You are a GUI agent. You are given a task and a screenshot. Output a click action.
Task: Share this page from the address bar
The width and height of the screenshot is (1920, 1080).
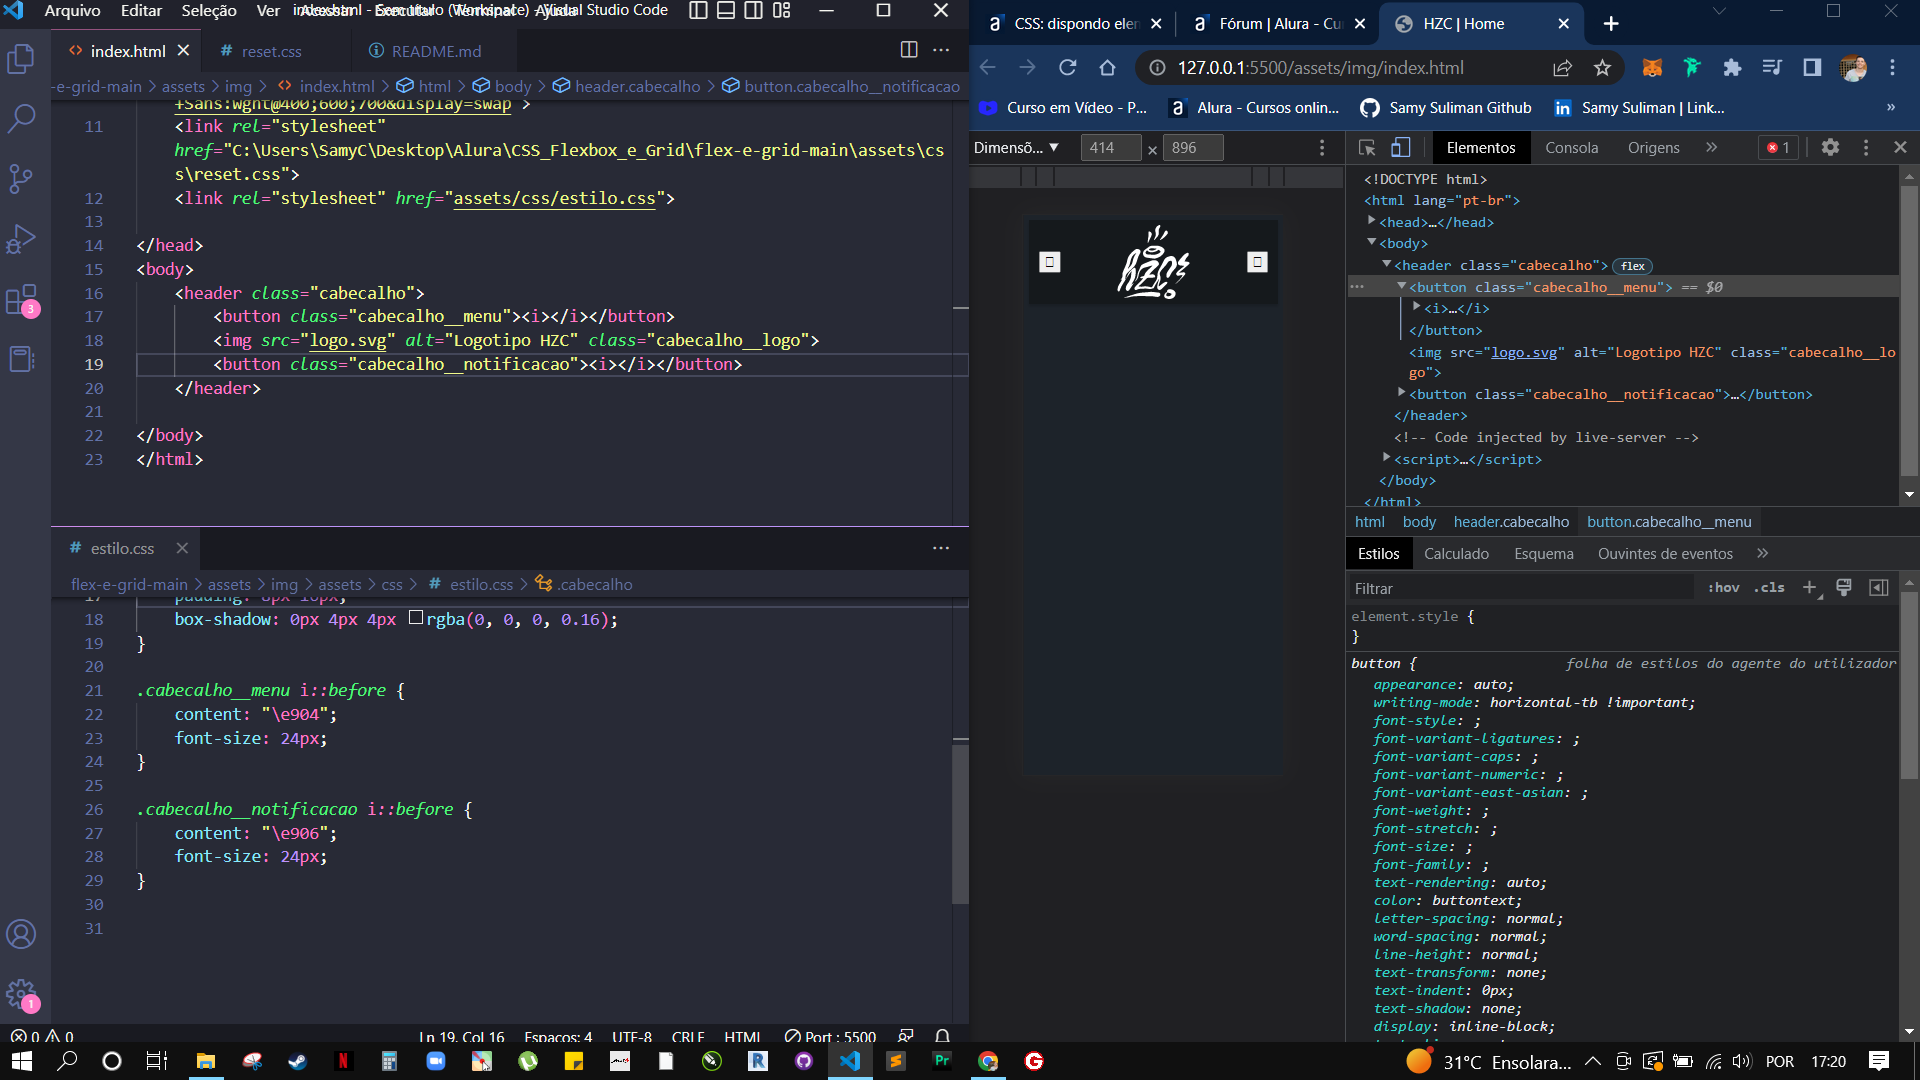pos(1562,68)
